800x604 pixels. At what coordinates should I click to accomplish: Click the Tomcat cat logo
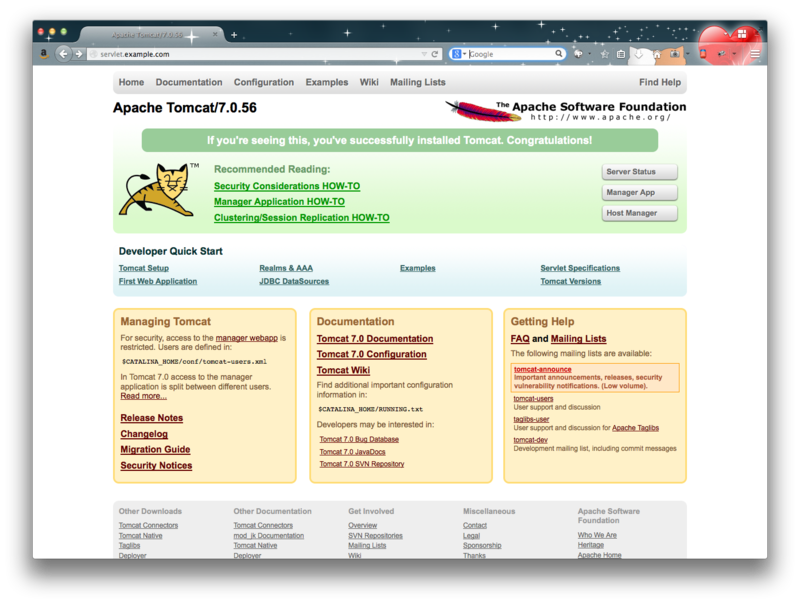tap(155, 190)
